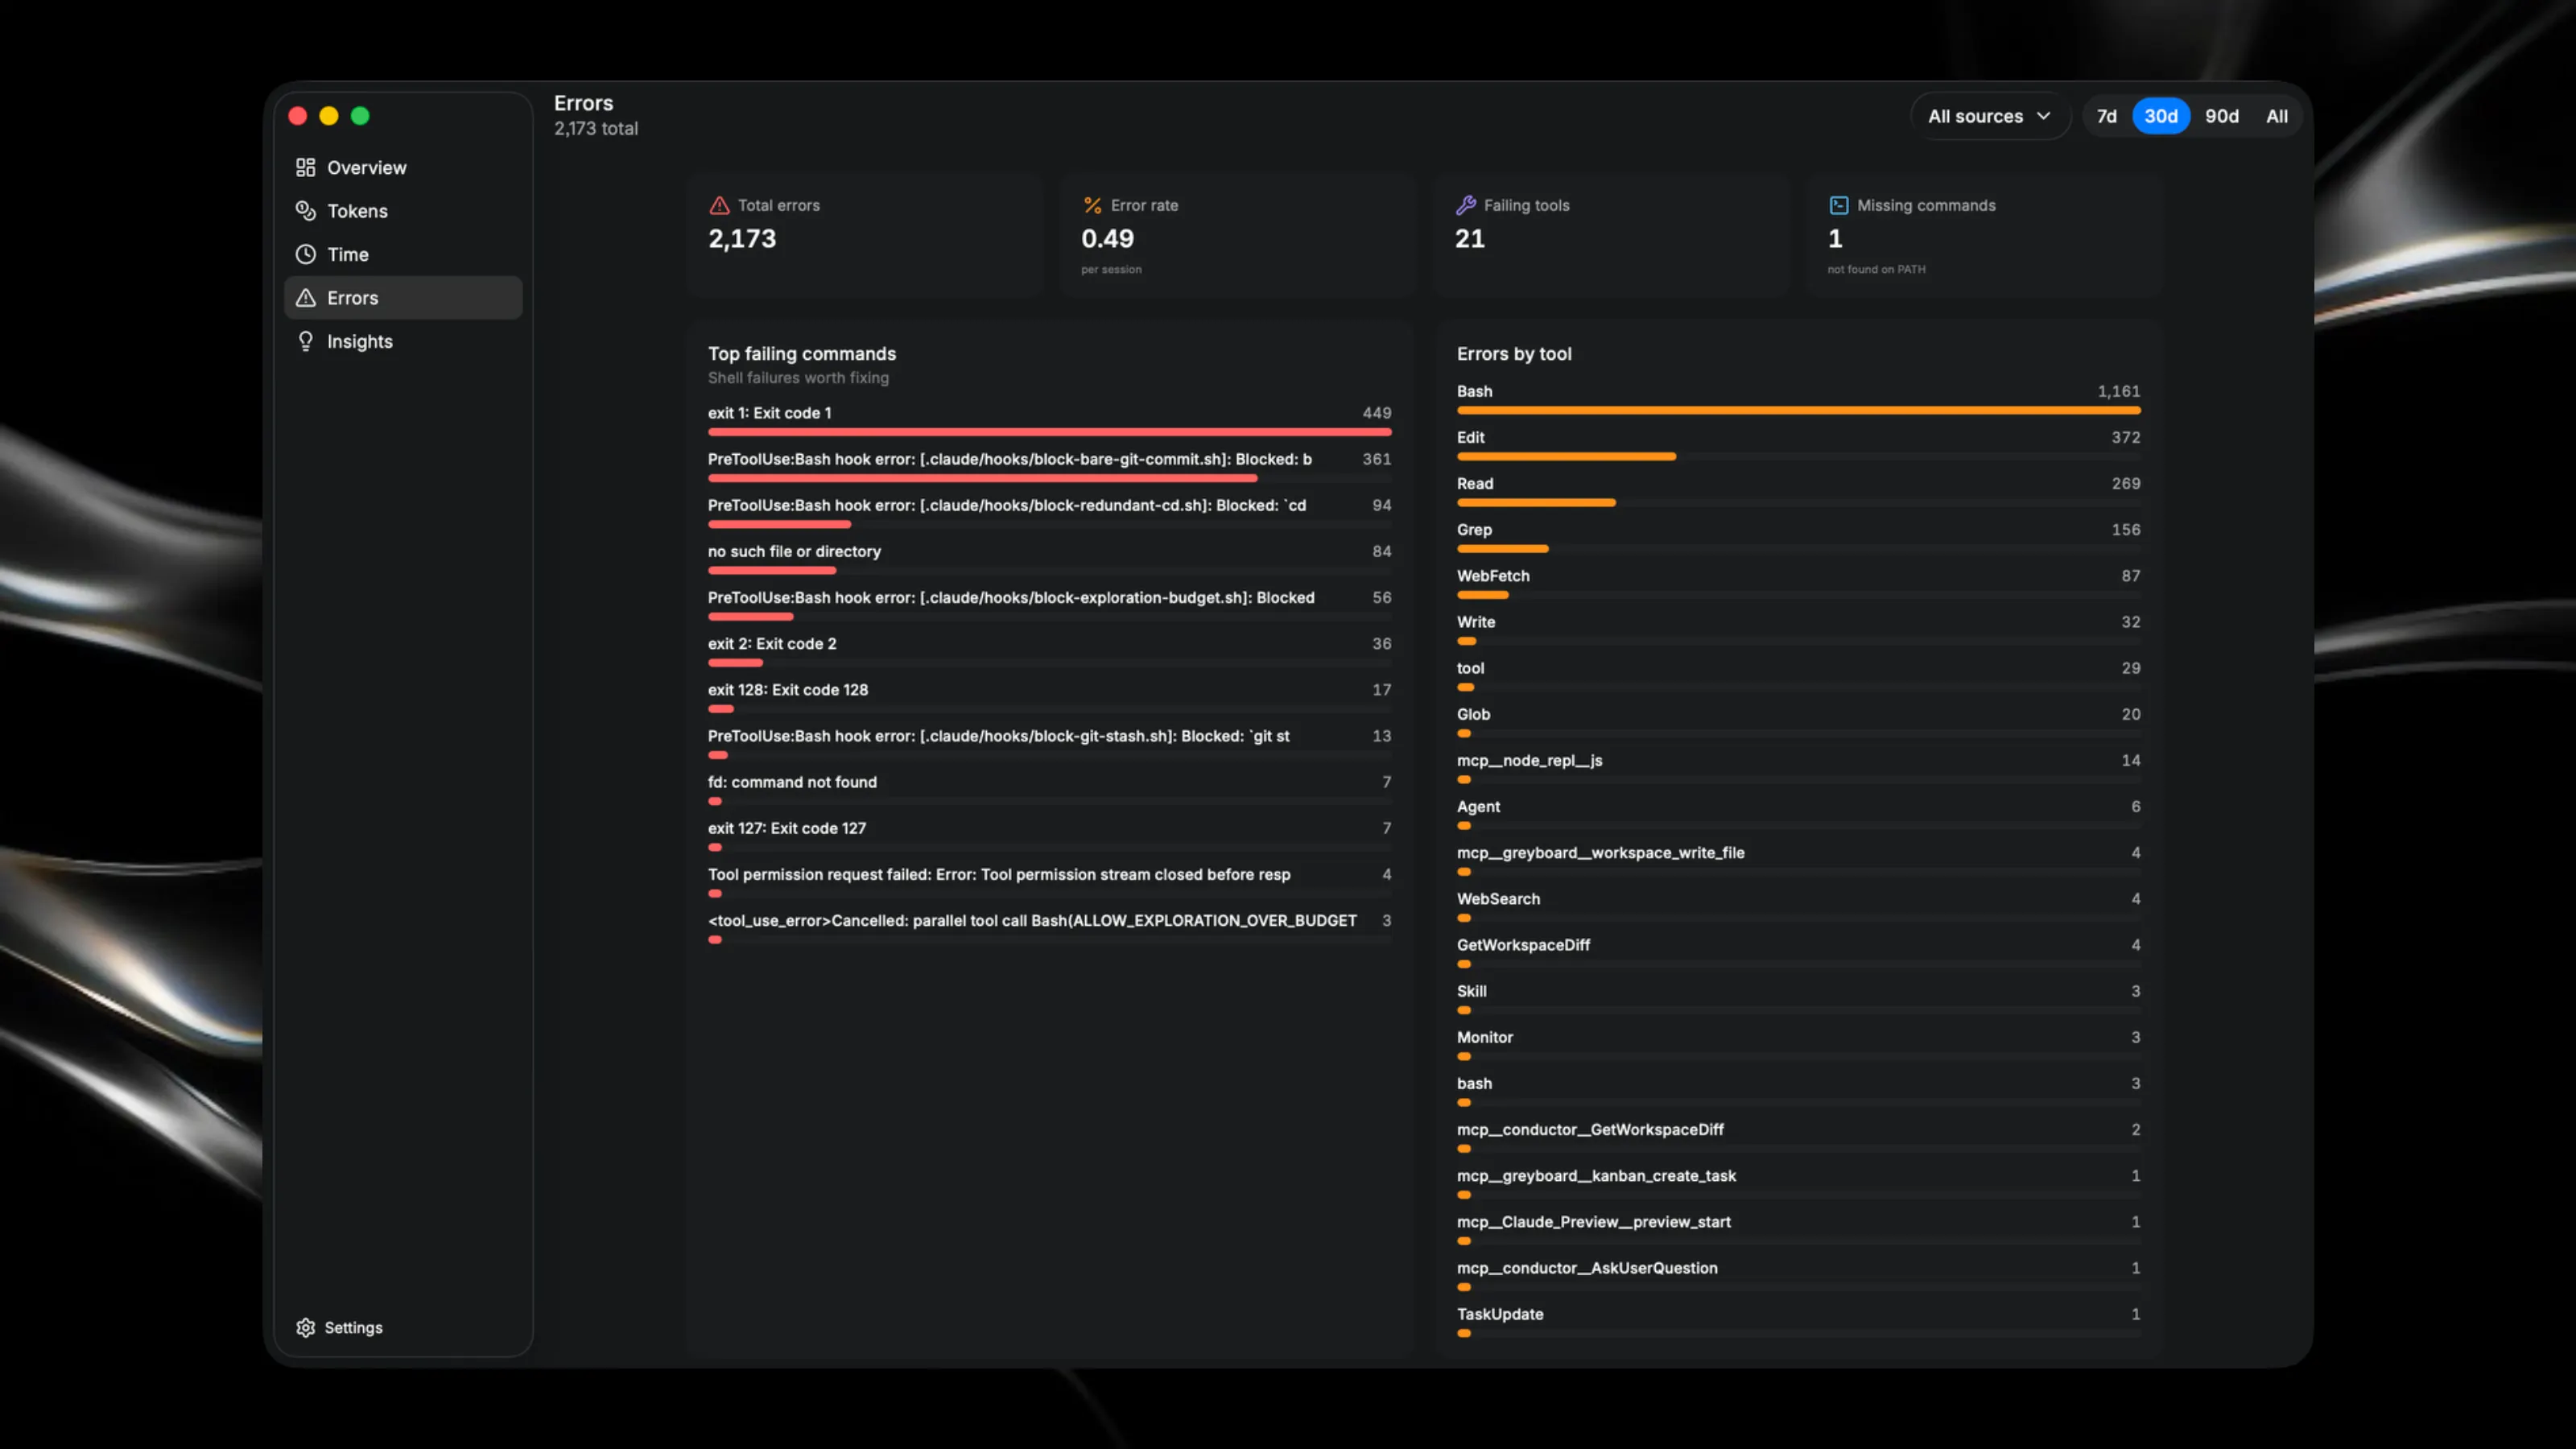Click the block-git-stash.sh hook error row
This screenshot has width=2576, height=1449.
click(x=1049, y=744)
